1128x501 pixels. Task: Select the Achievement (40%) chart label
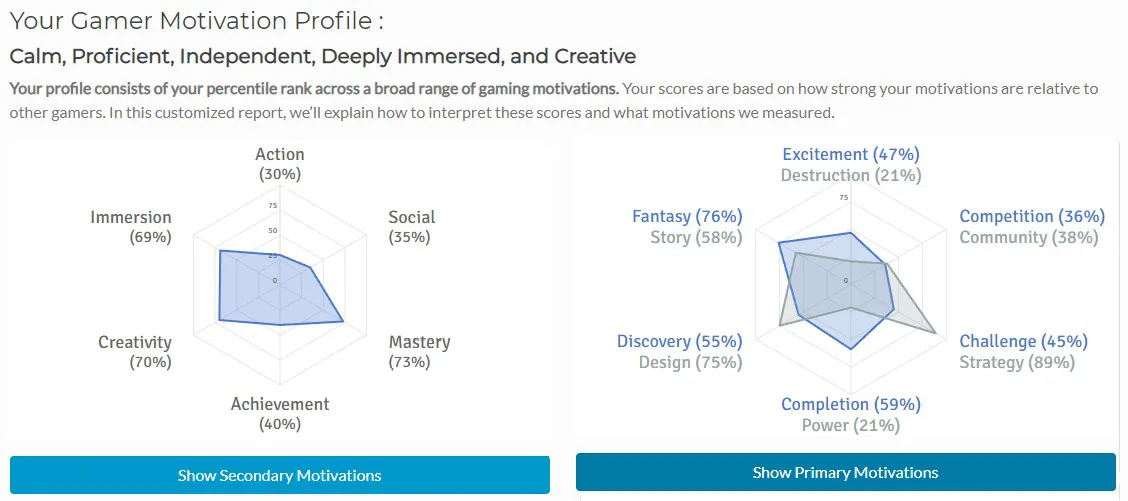click(280, 414)
